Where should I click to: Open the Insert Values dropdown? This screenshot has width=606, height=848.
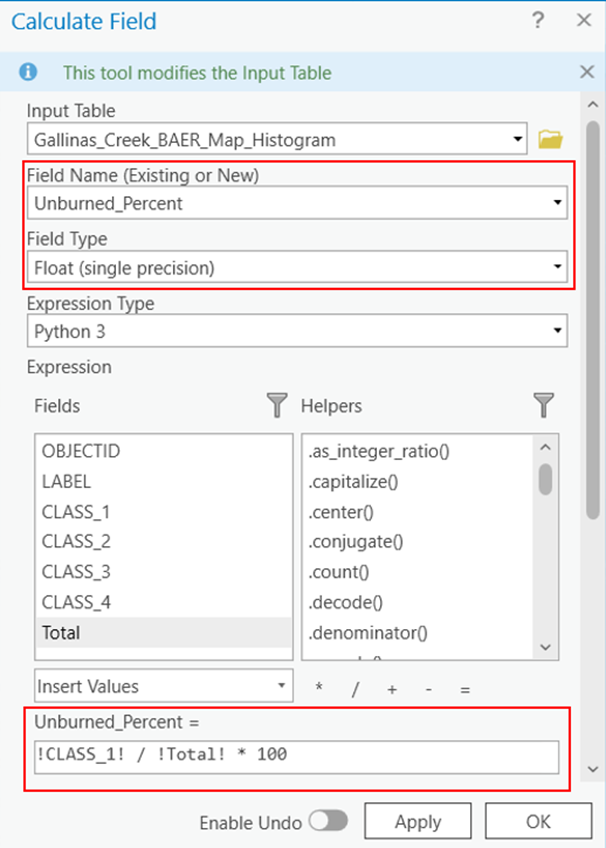(x=280, y=687)
